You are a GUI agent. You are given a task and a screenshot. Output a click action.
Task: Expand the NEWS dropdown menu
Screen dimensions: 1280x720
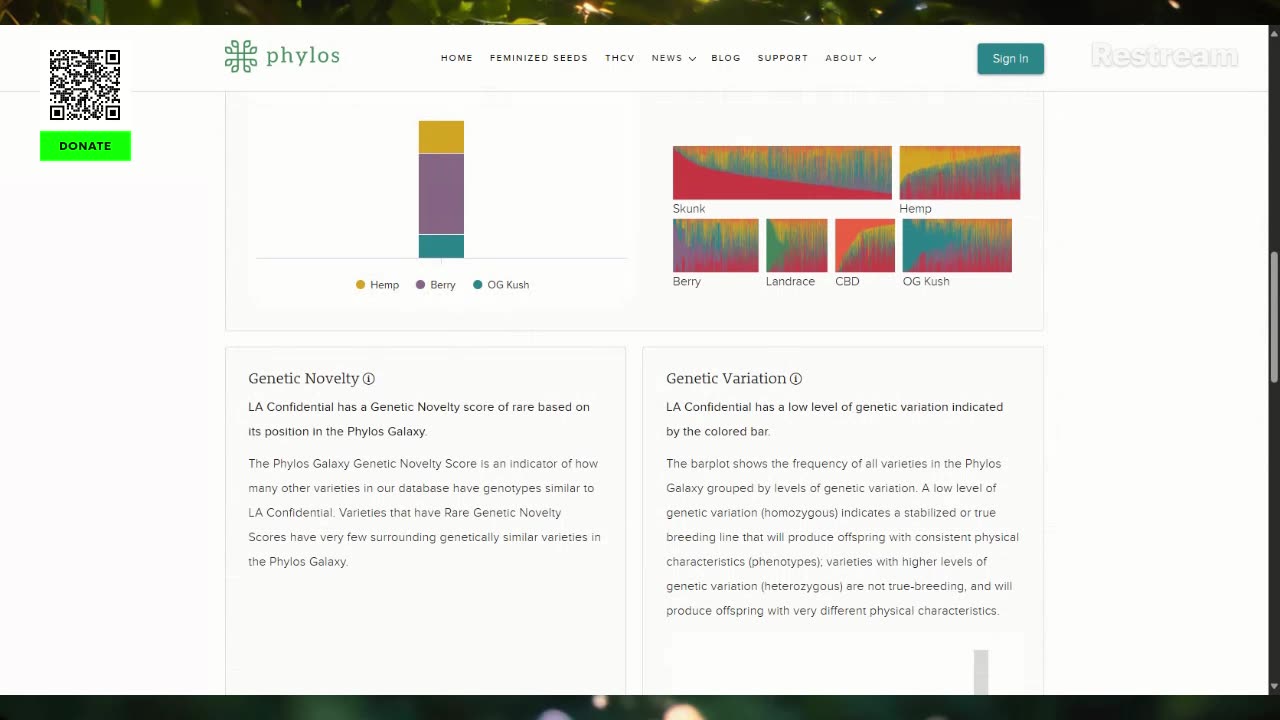pos(673,58)
